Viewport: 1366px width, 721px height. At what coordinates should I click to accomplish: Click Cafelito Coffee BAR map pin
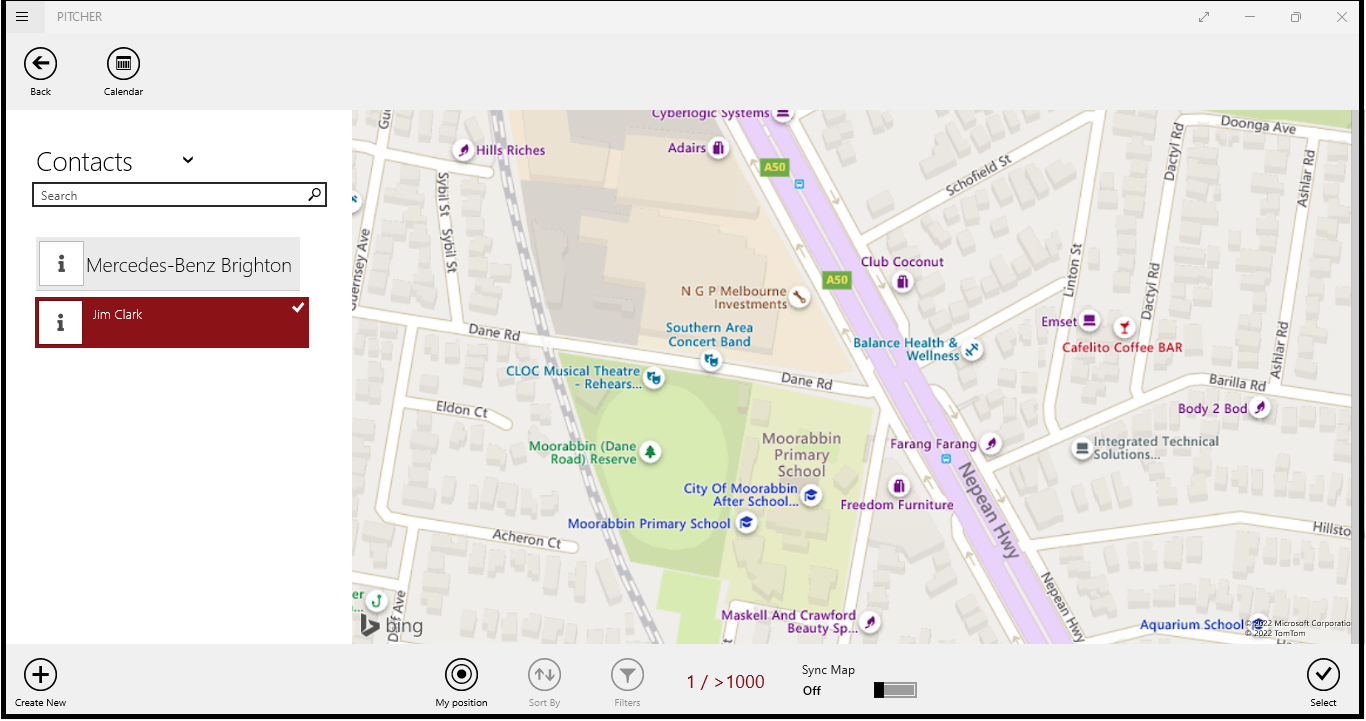[x=1125, y=327]
